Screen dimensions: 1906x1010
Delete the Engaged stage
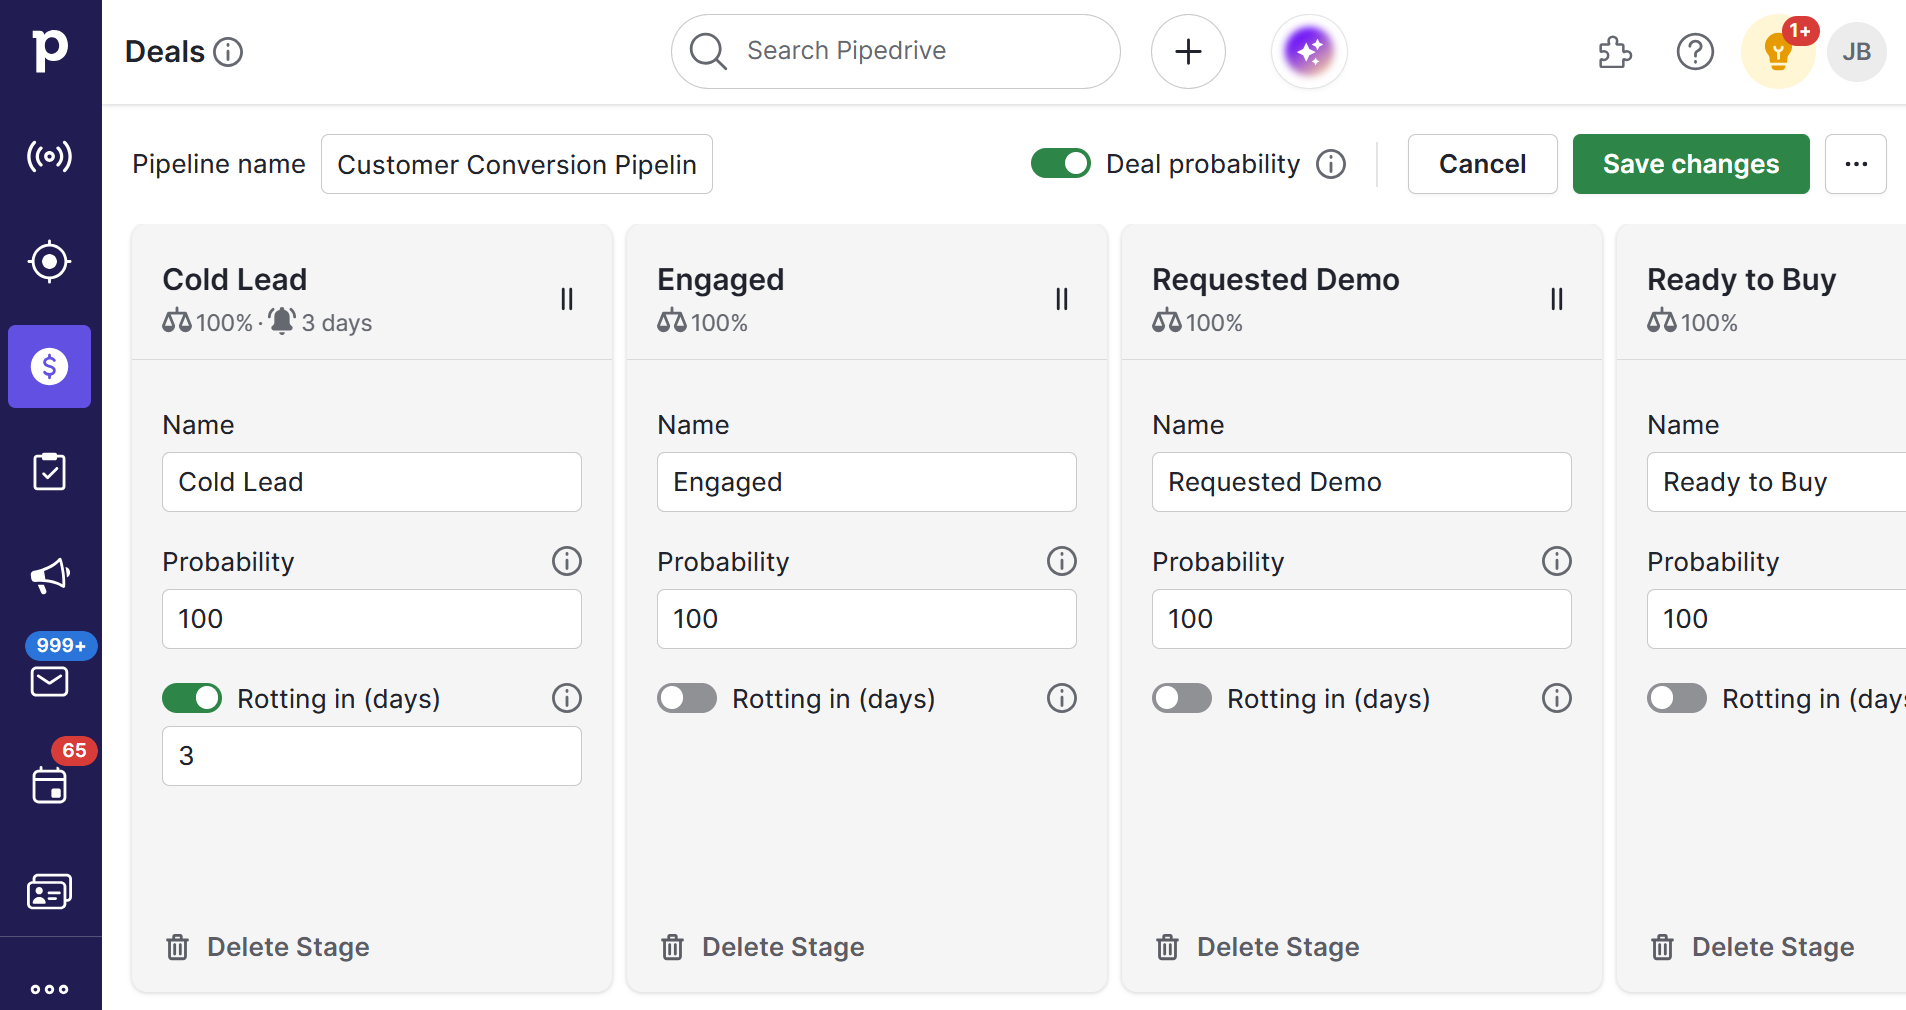pos(763,947)
